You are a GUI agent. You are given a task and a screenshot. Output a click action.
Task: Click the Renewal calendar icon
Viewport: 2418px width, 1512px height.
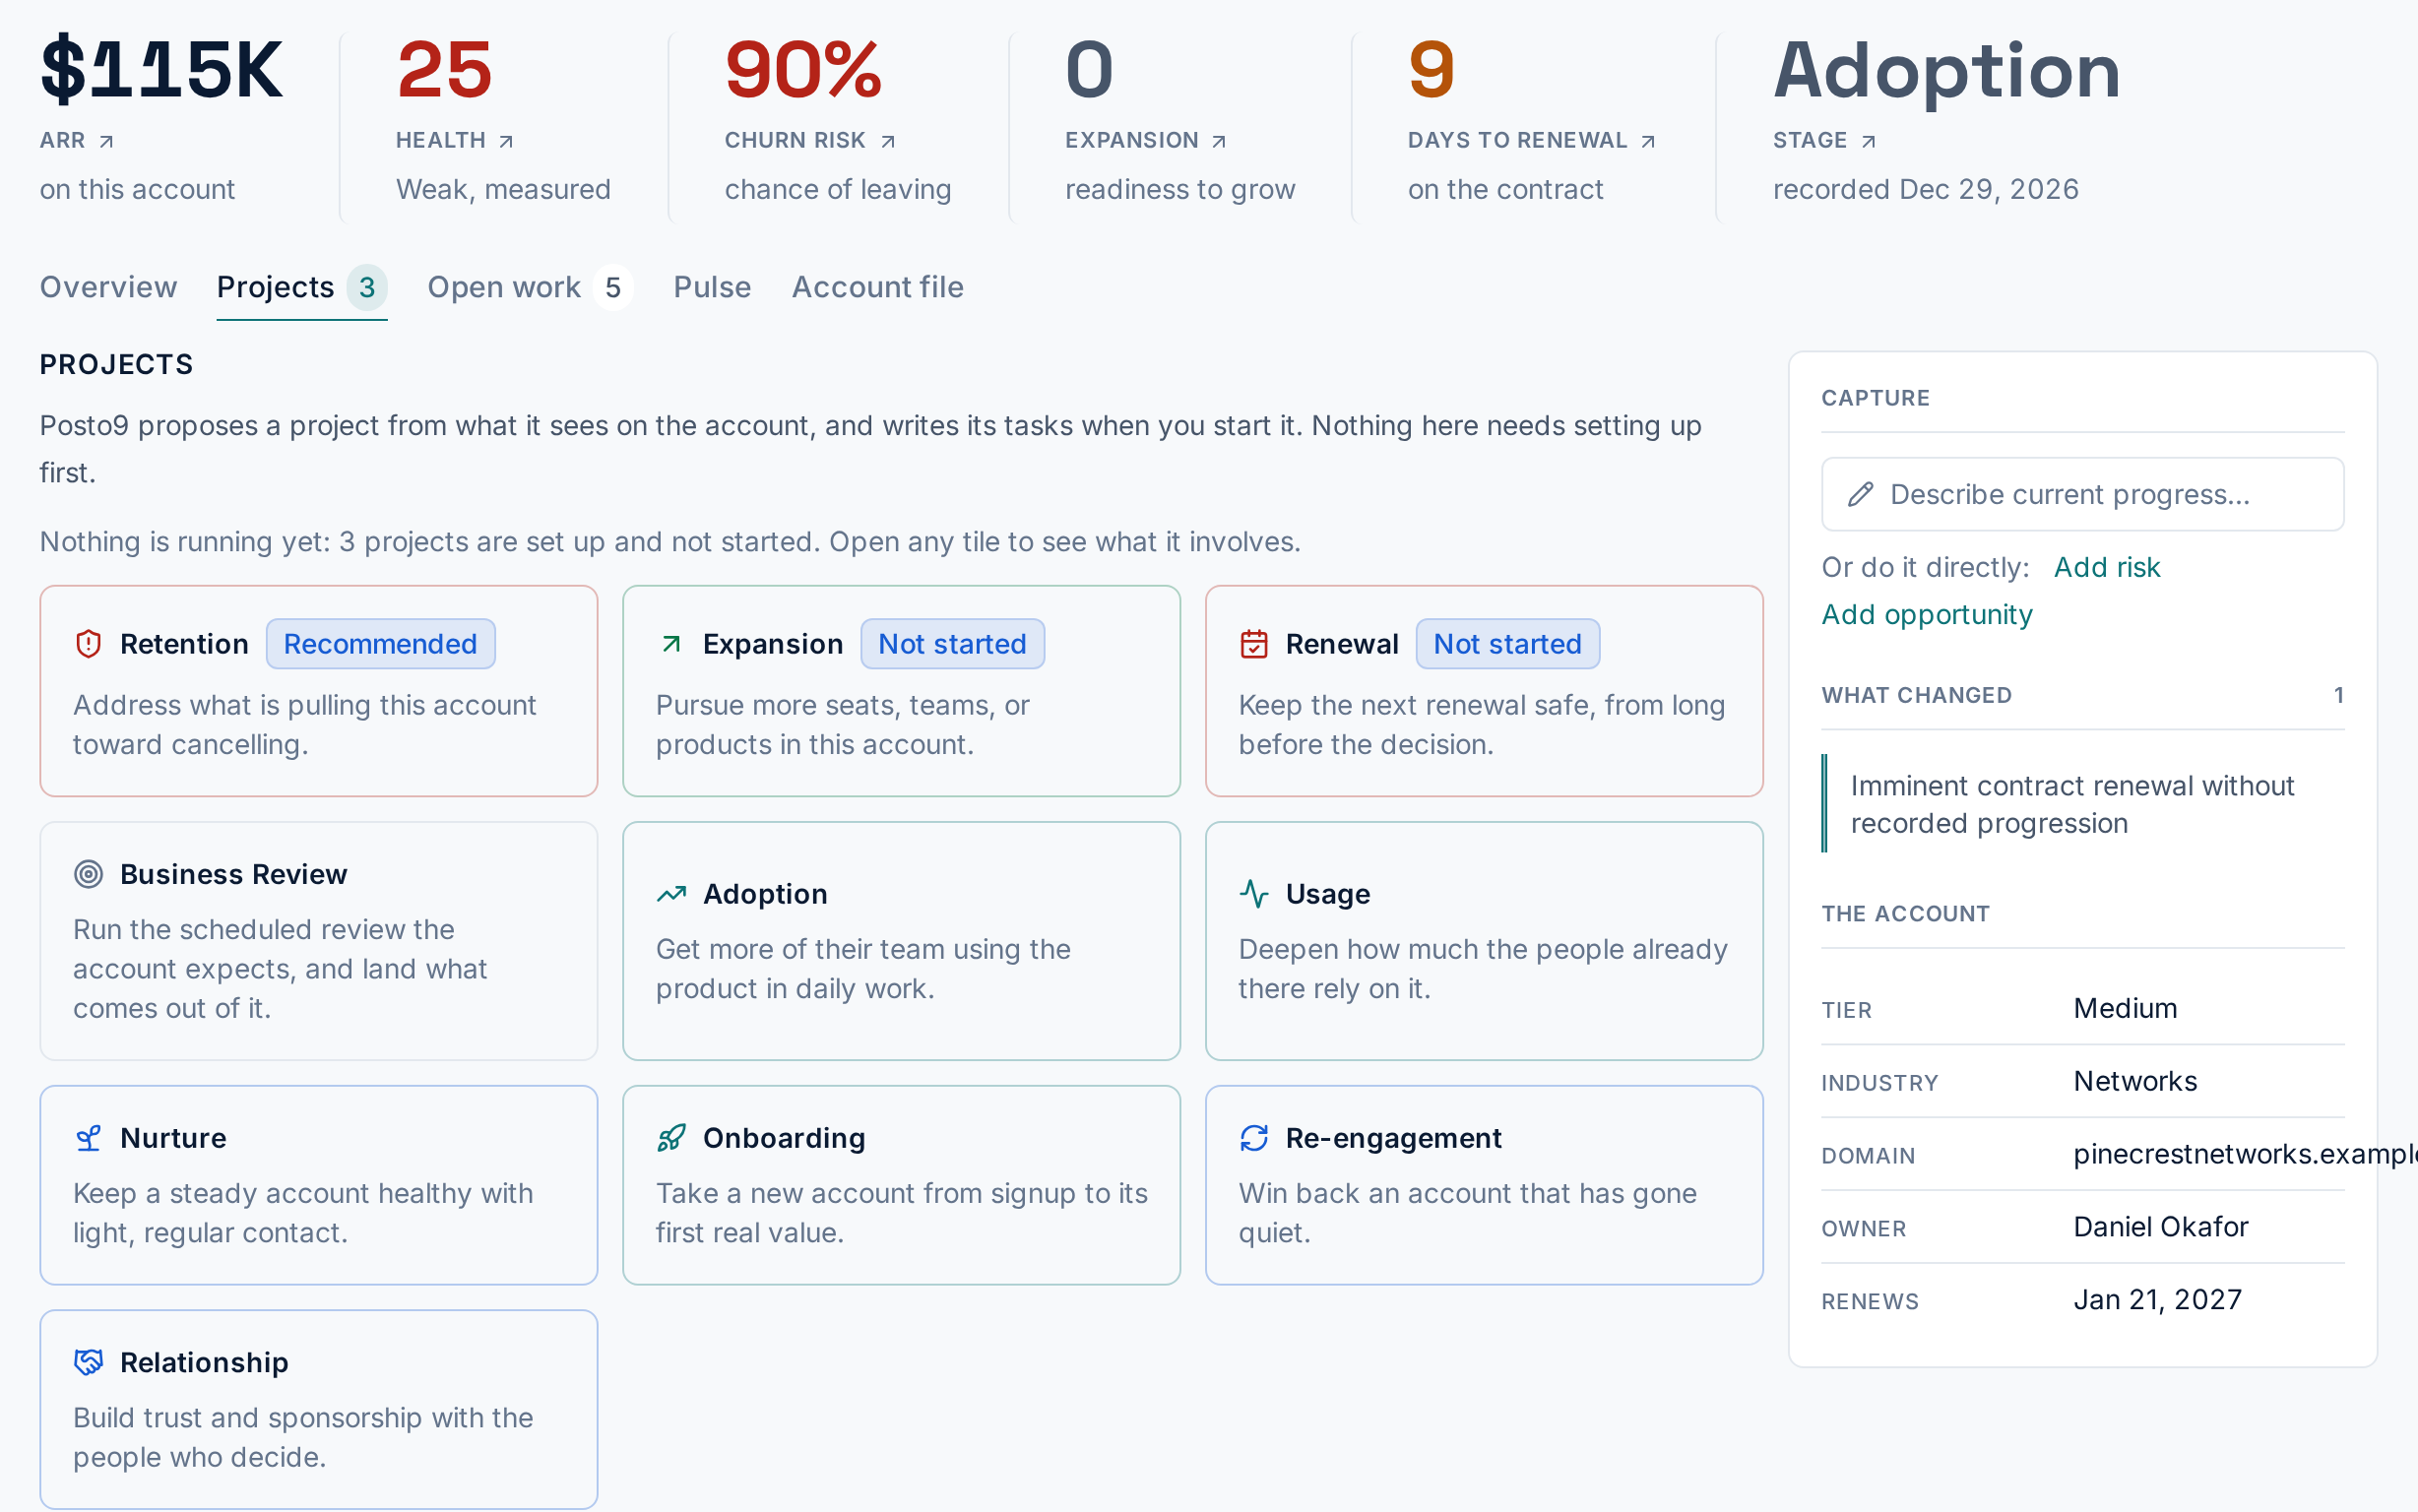pyautogui.click(x=1254, y=644)
